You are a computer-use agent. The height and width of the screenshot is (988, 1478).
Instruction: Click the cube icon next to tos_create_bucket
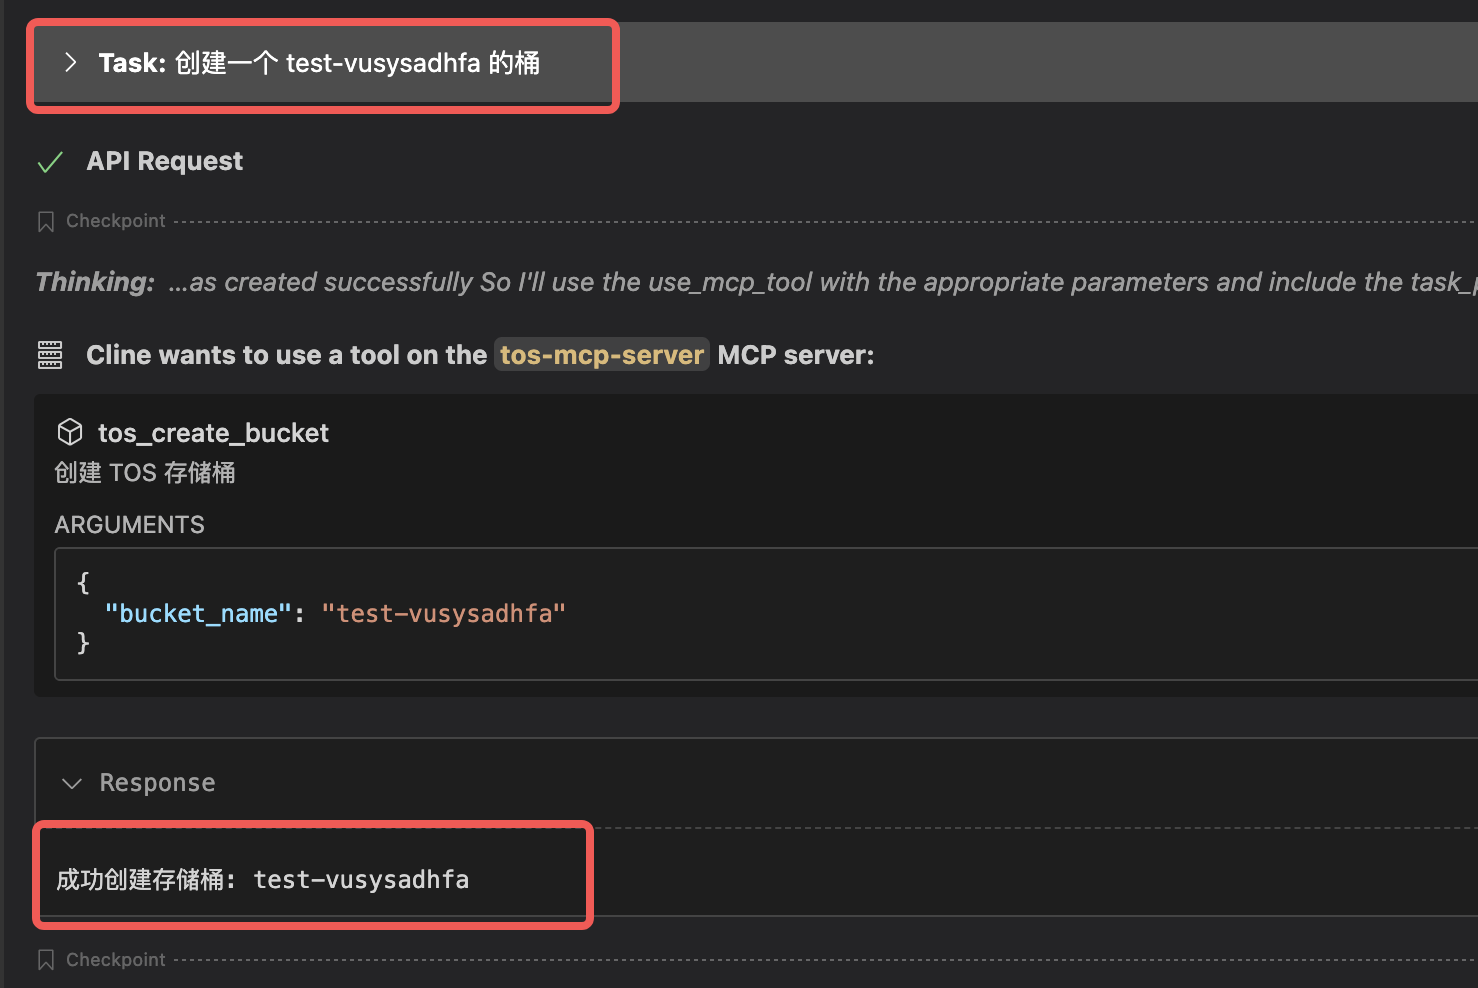(x=70, y=432)
